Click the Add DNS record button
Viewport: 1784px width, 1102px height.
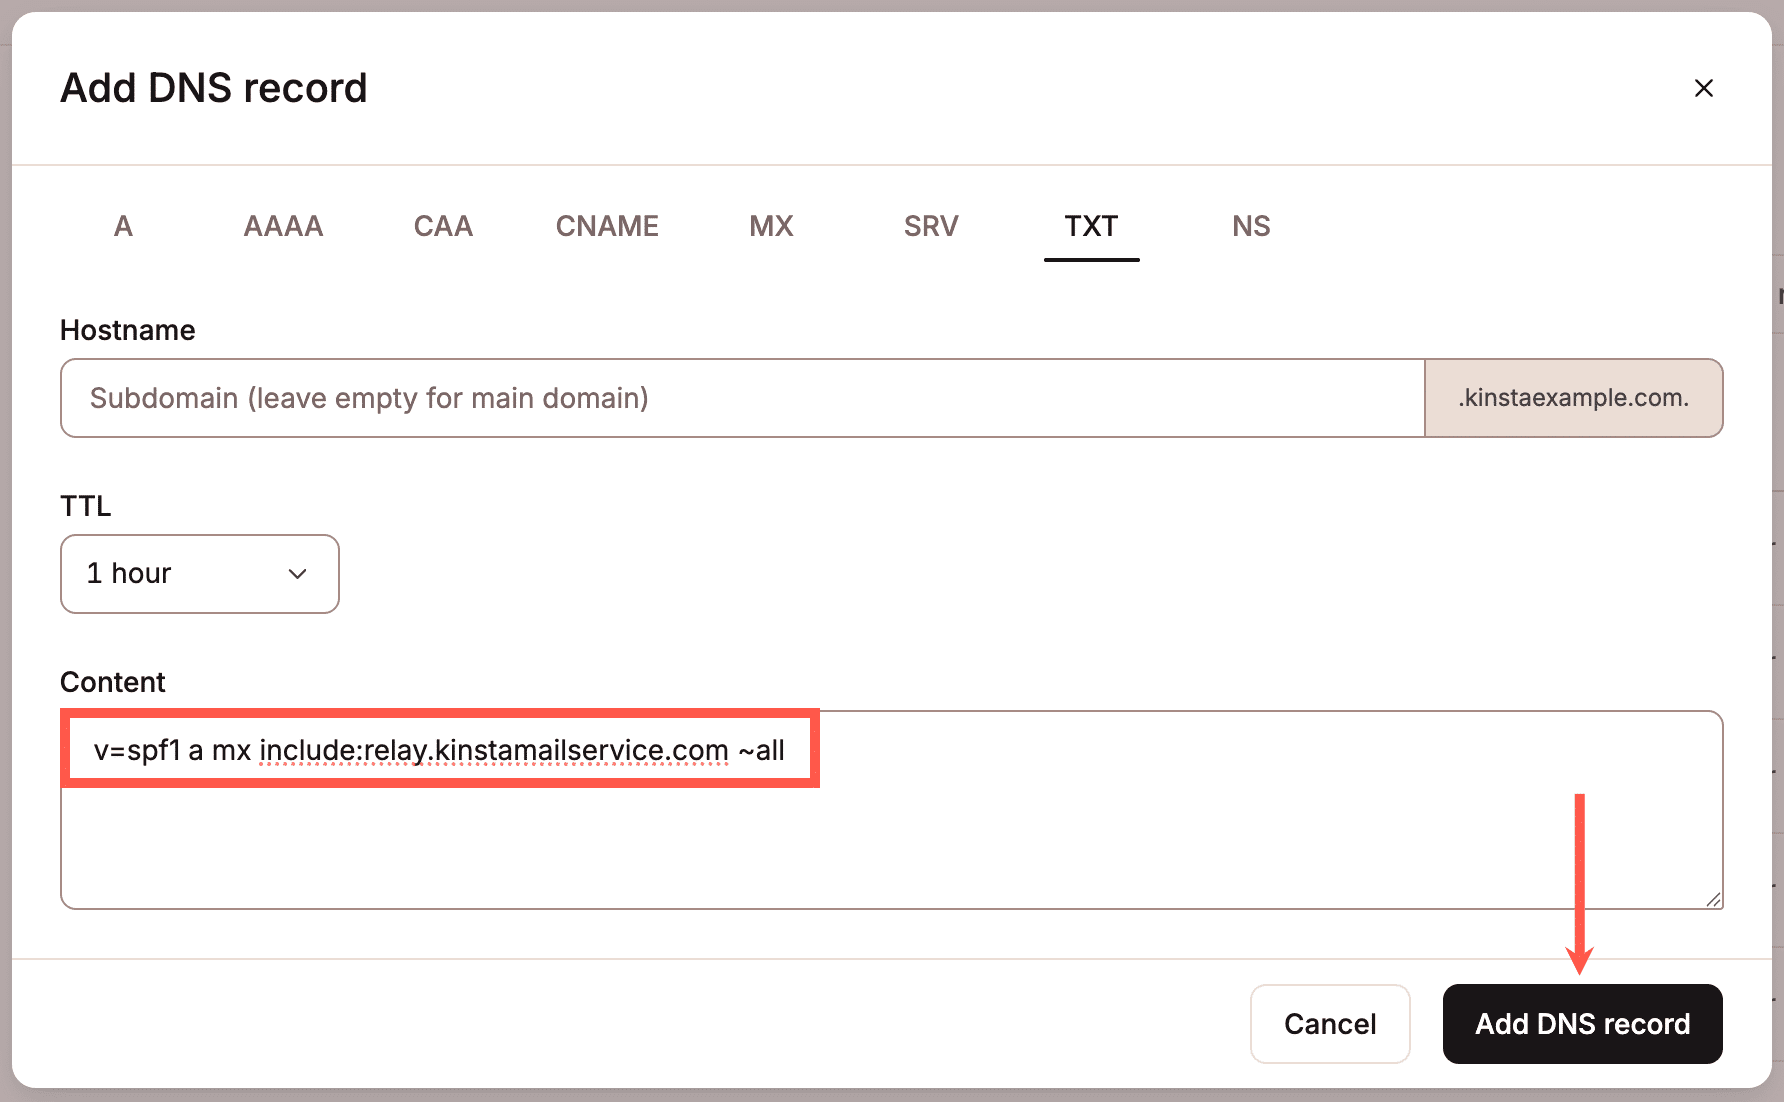point(1581,1023)
